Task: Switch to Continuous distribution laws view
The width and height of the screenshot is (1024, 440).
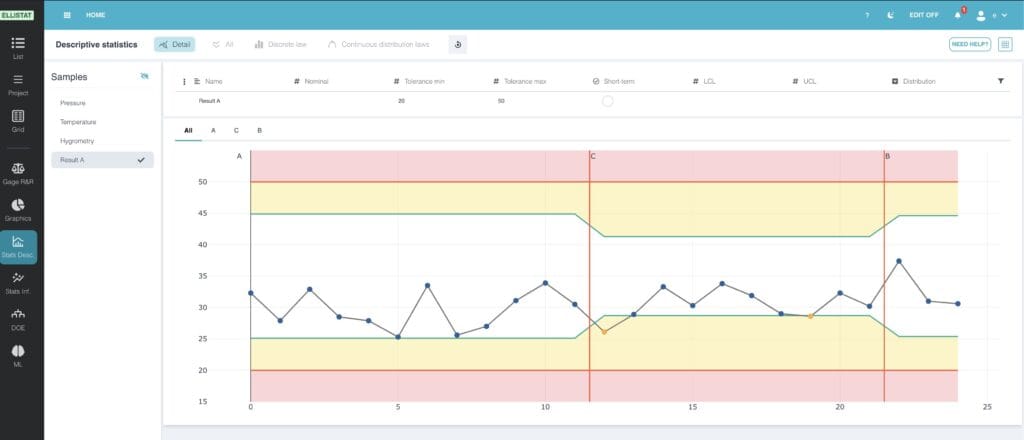Action: 378,44
